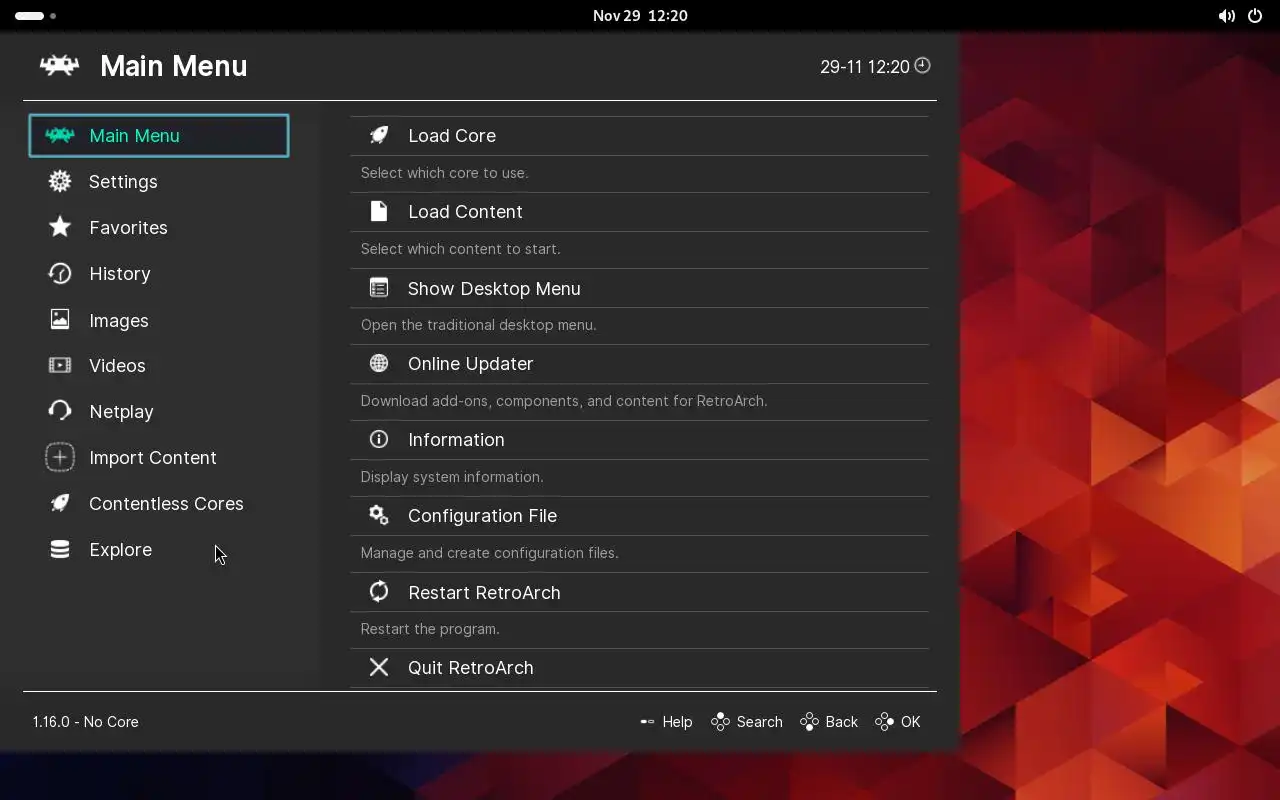Click the '29-11 12:20' header time text
The width and height of the screenshot is (1280, 800).
point(865,67)
